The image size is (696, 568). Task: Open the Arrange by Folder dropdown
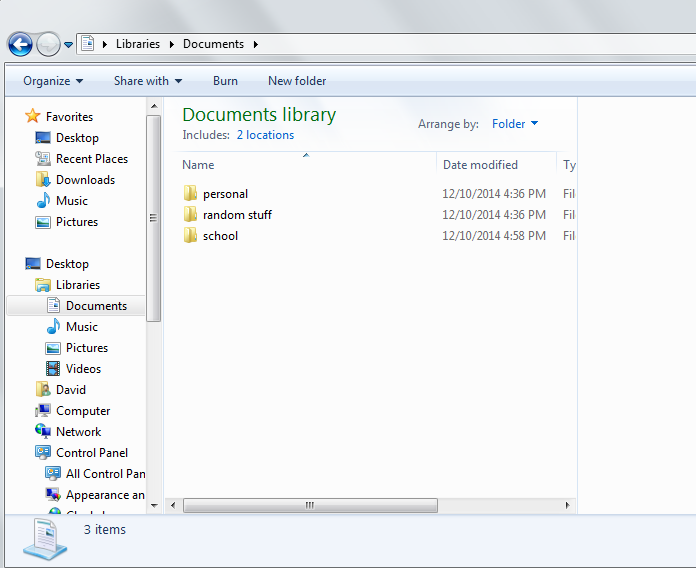pos(514,124)
